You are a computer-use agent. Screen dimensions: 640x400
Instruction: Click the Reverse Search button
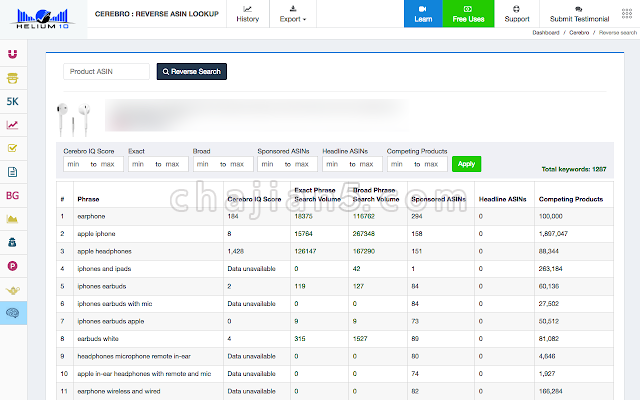(191, 71)
